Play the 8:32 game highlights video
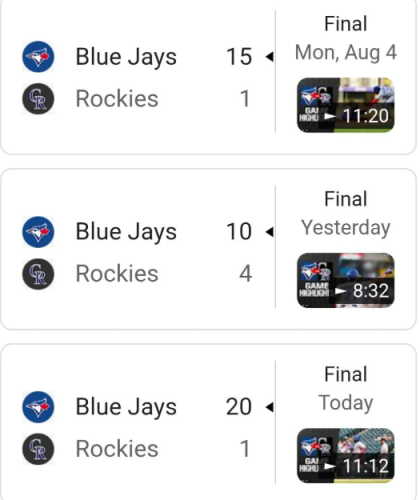This screenshot has width=420, height=500. click(346, 280)
